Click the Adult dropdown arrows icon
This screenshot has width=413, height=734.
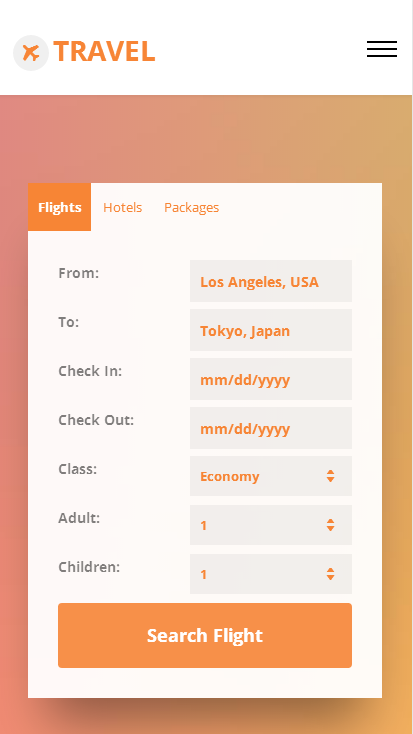click(x=331, y=525)
